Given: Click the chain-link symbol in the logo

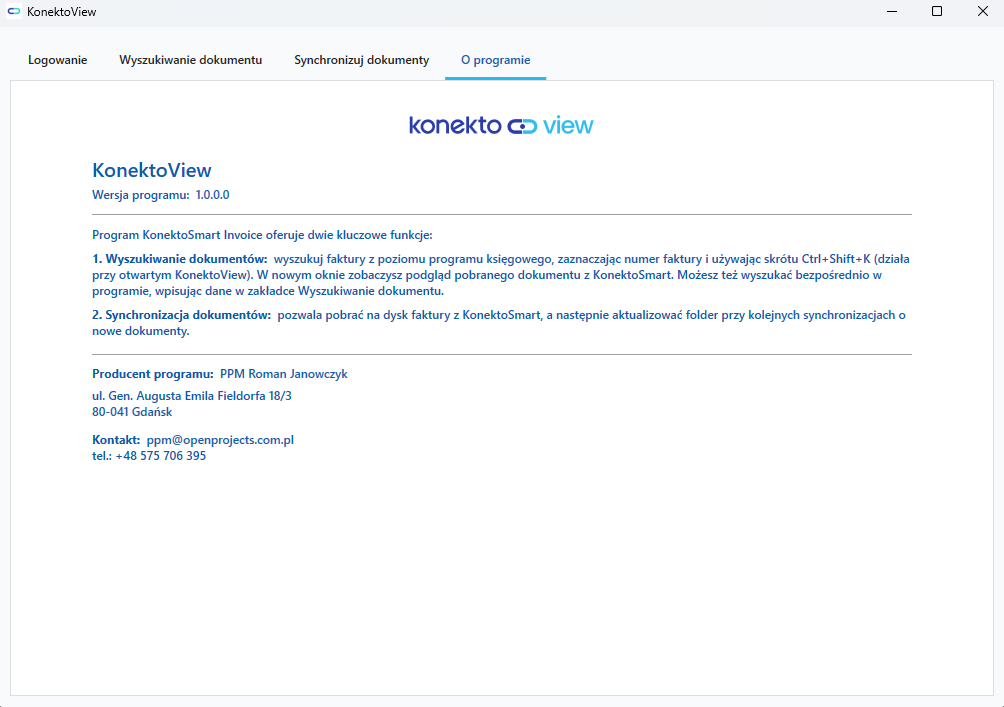Looking at the screenshot, I should point(522,126).
